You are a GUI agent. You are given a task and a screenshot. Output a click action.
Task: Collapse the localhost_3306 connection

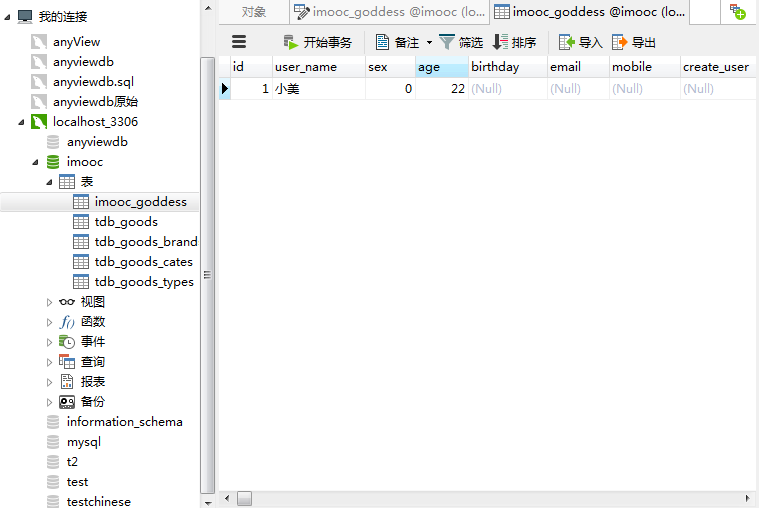[21, 122]
